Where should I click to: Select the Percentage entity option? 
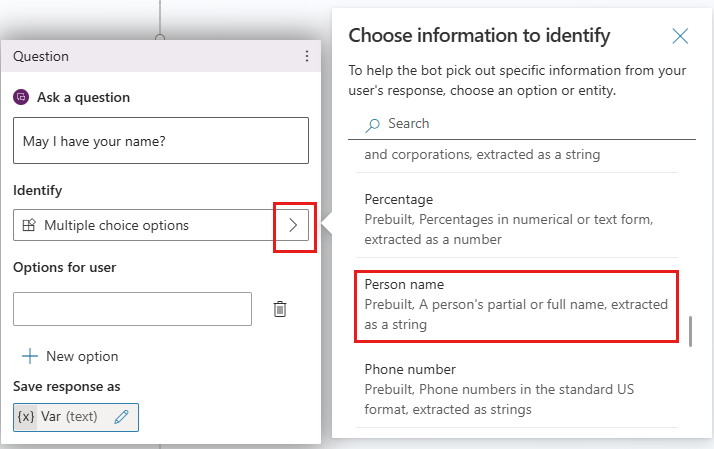[x=517, y=219]
